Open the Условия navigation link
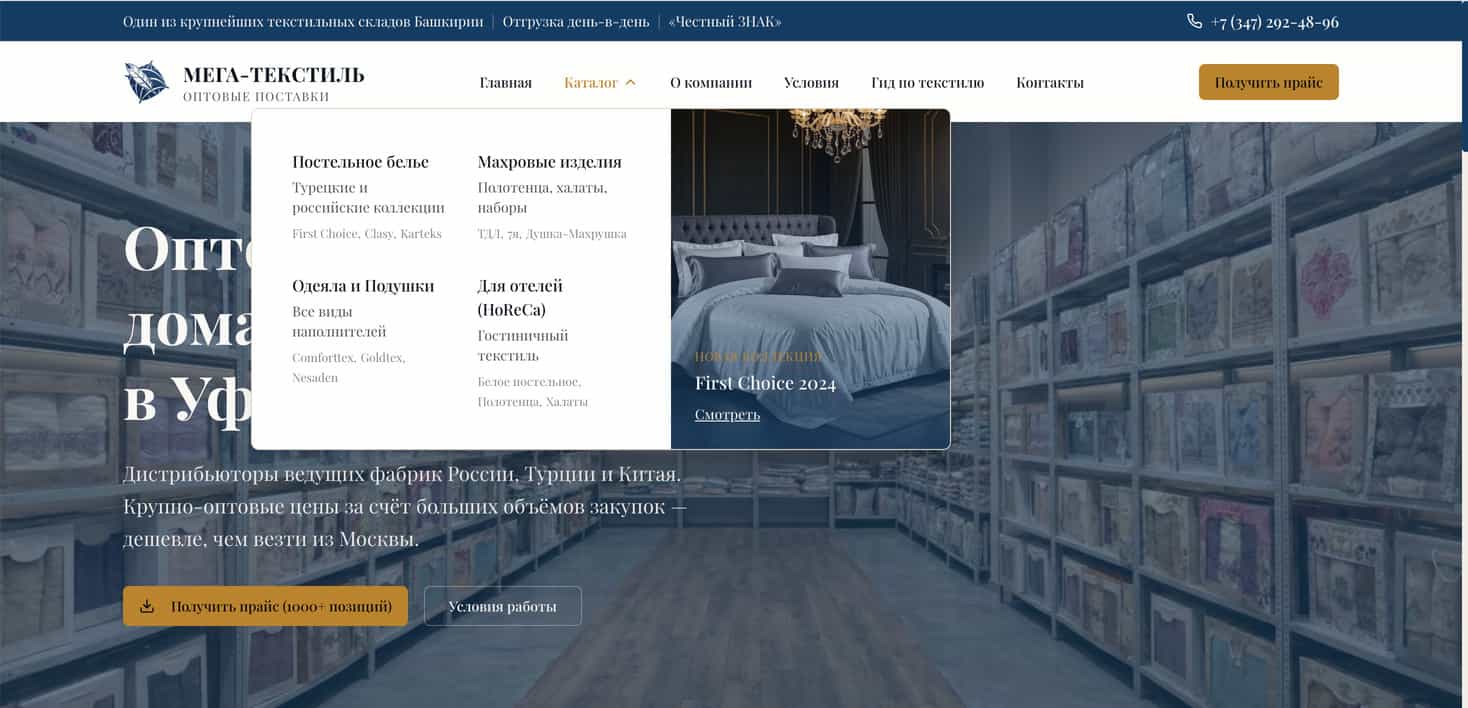1468x708 pixels. pos(811,83)
